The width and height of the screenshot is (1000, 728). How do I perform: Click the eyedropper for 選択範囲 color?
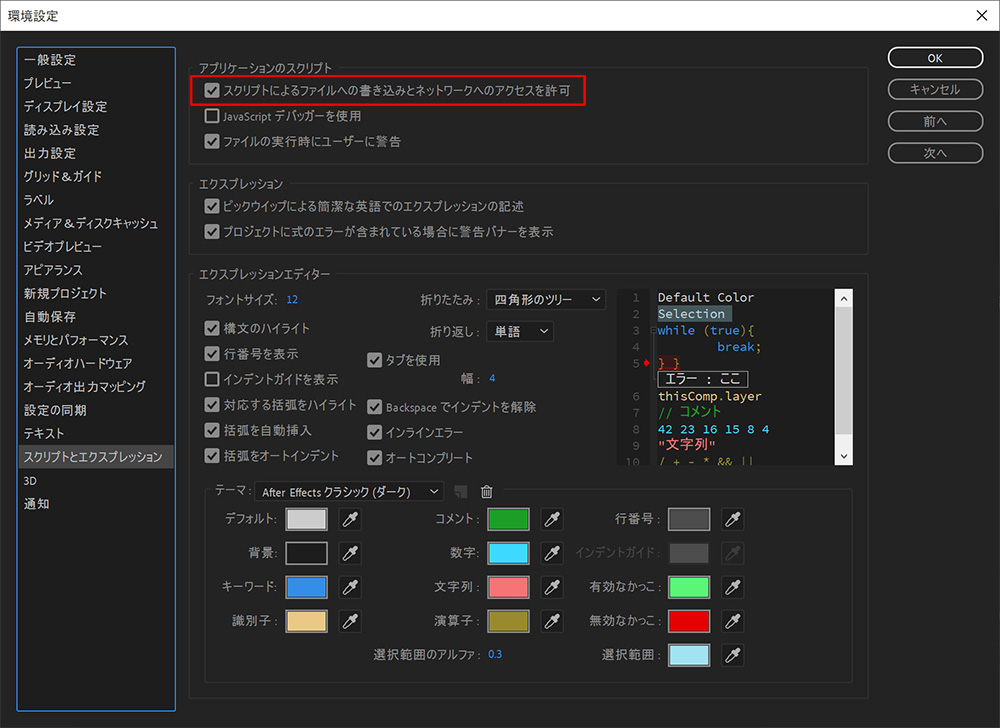click(733, 655)
